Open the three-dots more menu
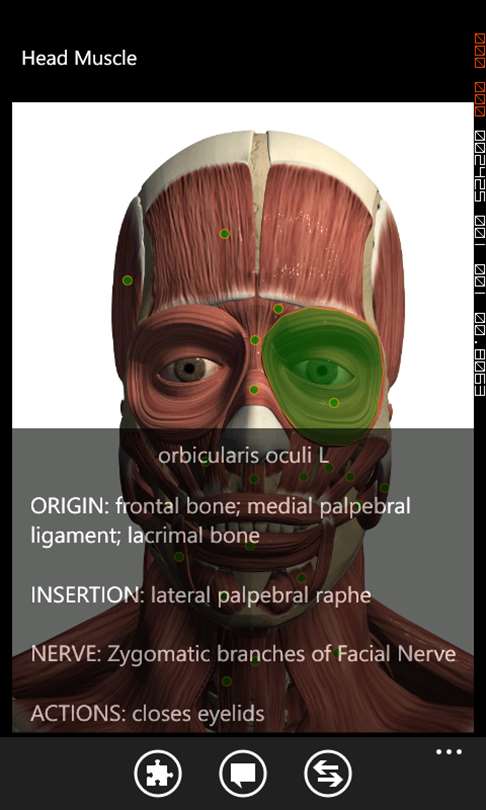The image size is (486, 810). [448, 752]
